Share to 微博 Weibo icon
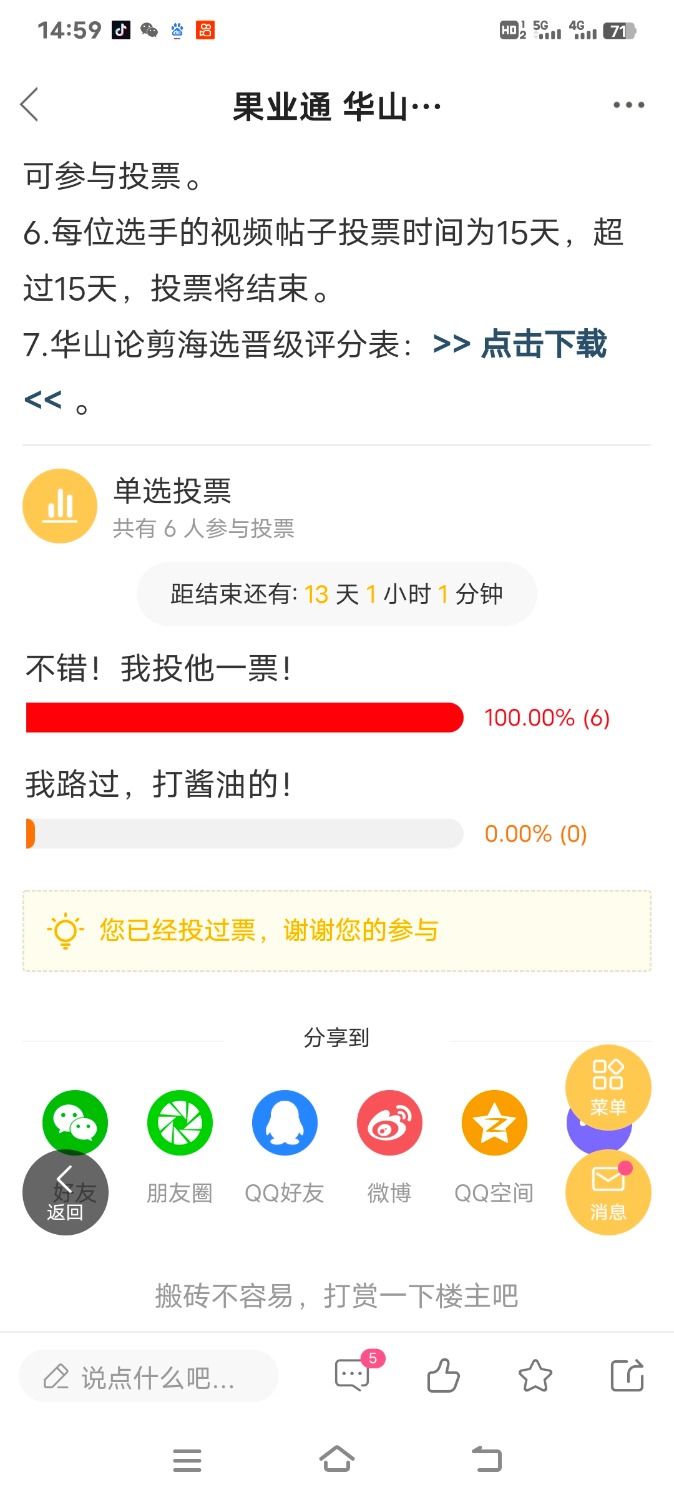 click(390, 1122)
